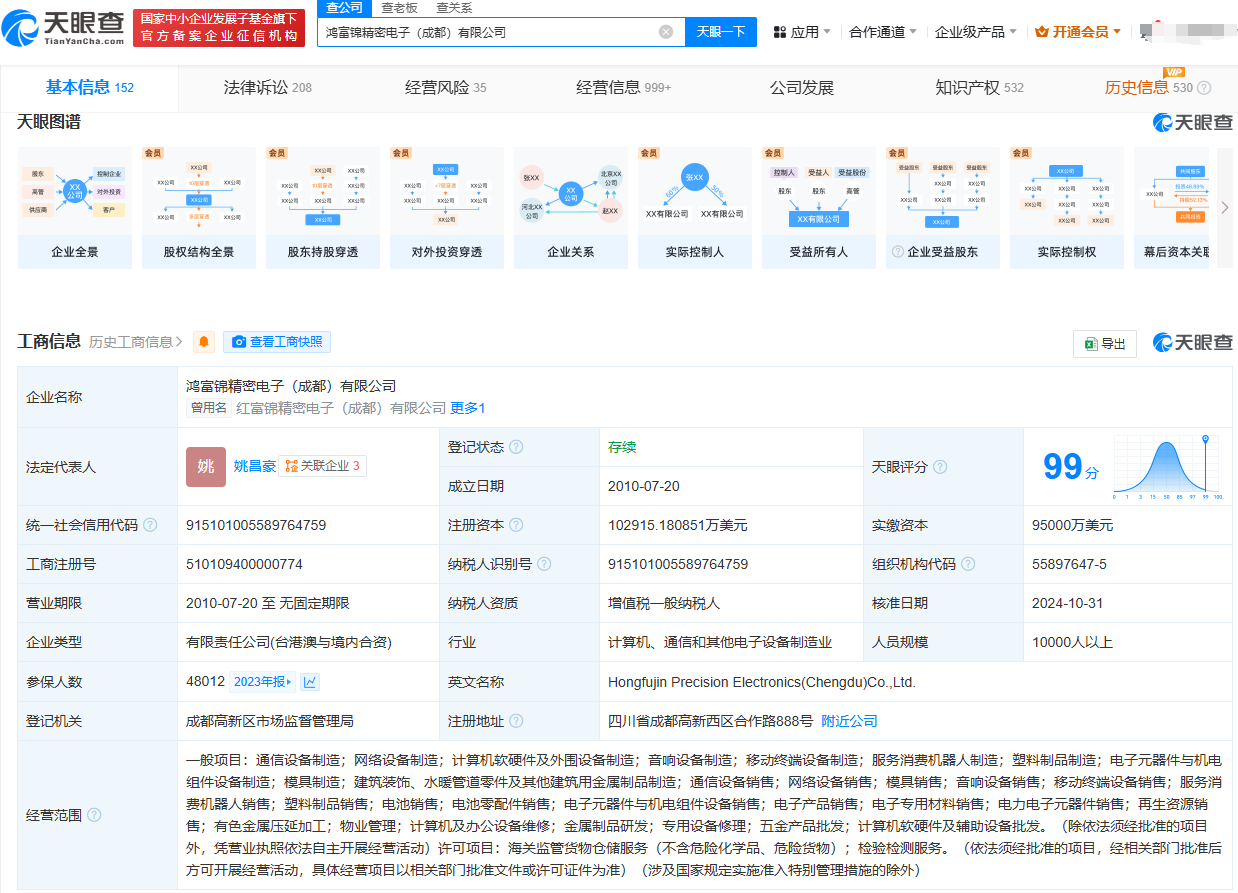Click 查看工商快照 button
Image resolution: width=1238 pixels, height=893 pixels.
coord(277,342)
